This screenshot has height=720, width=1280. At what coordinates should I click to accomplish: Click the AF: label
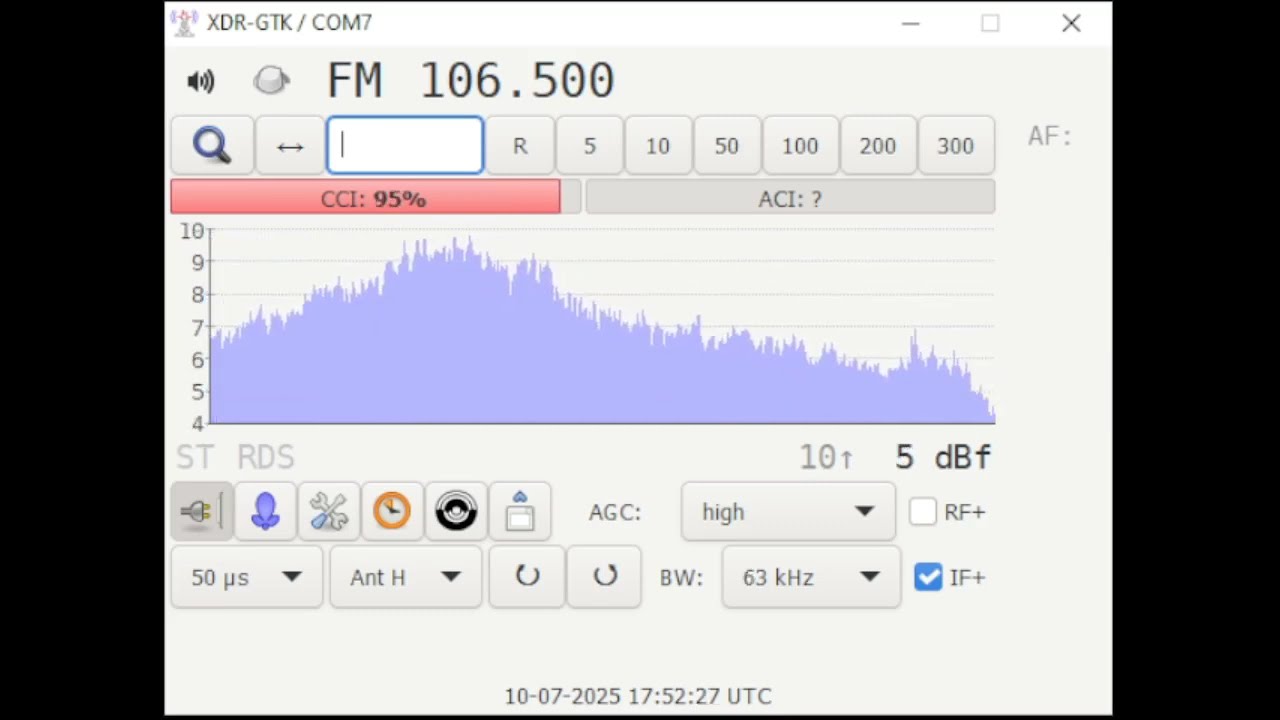(1049, 136)
